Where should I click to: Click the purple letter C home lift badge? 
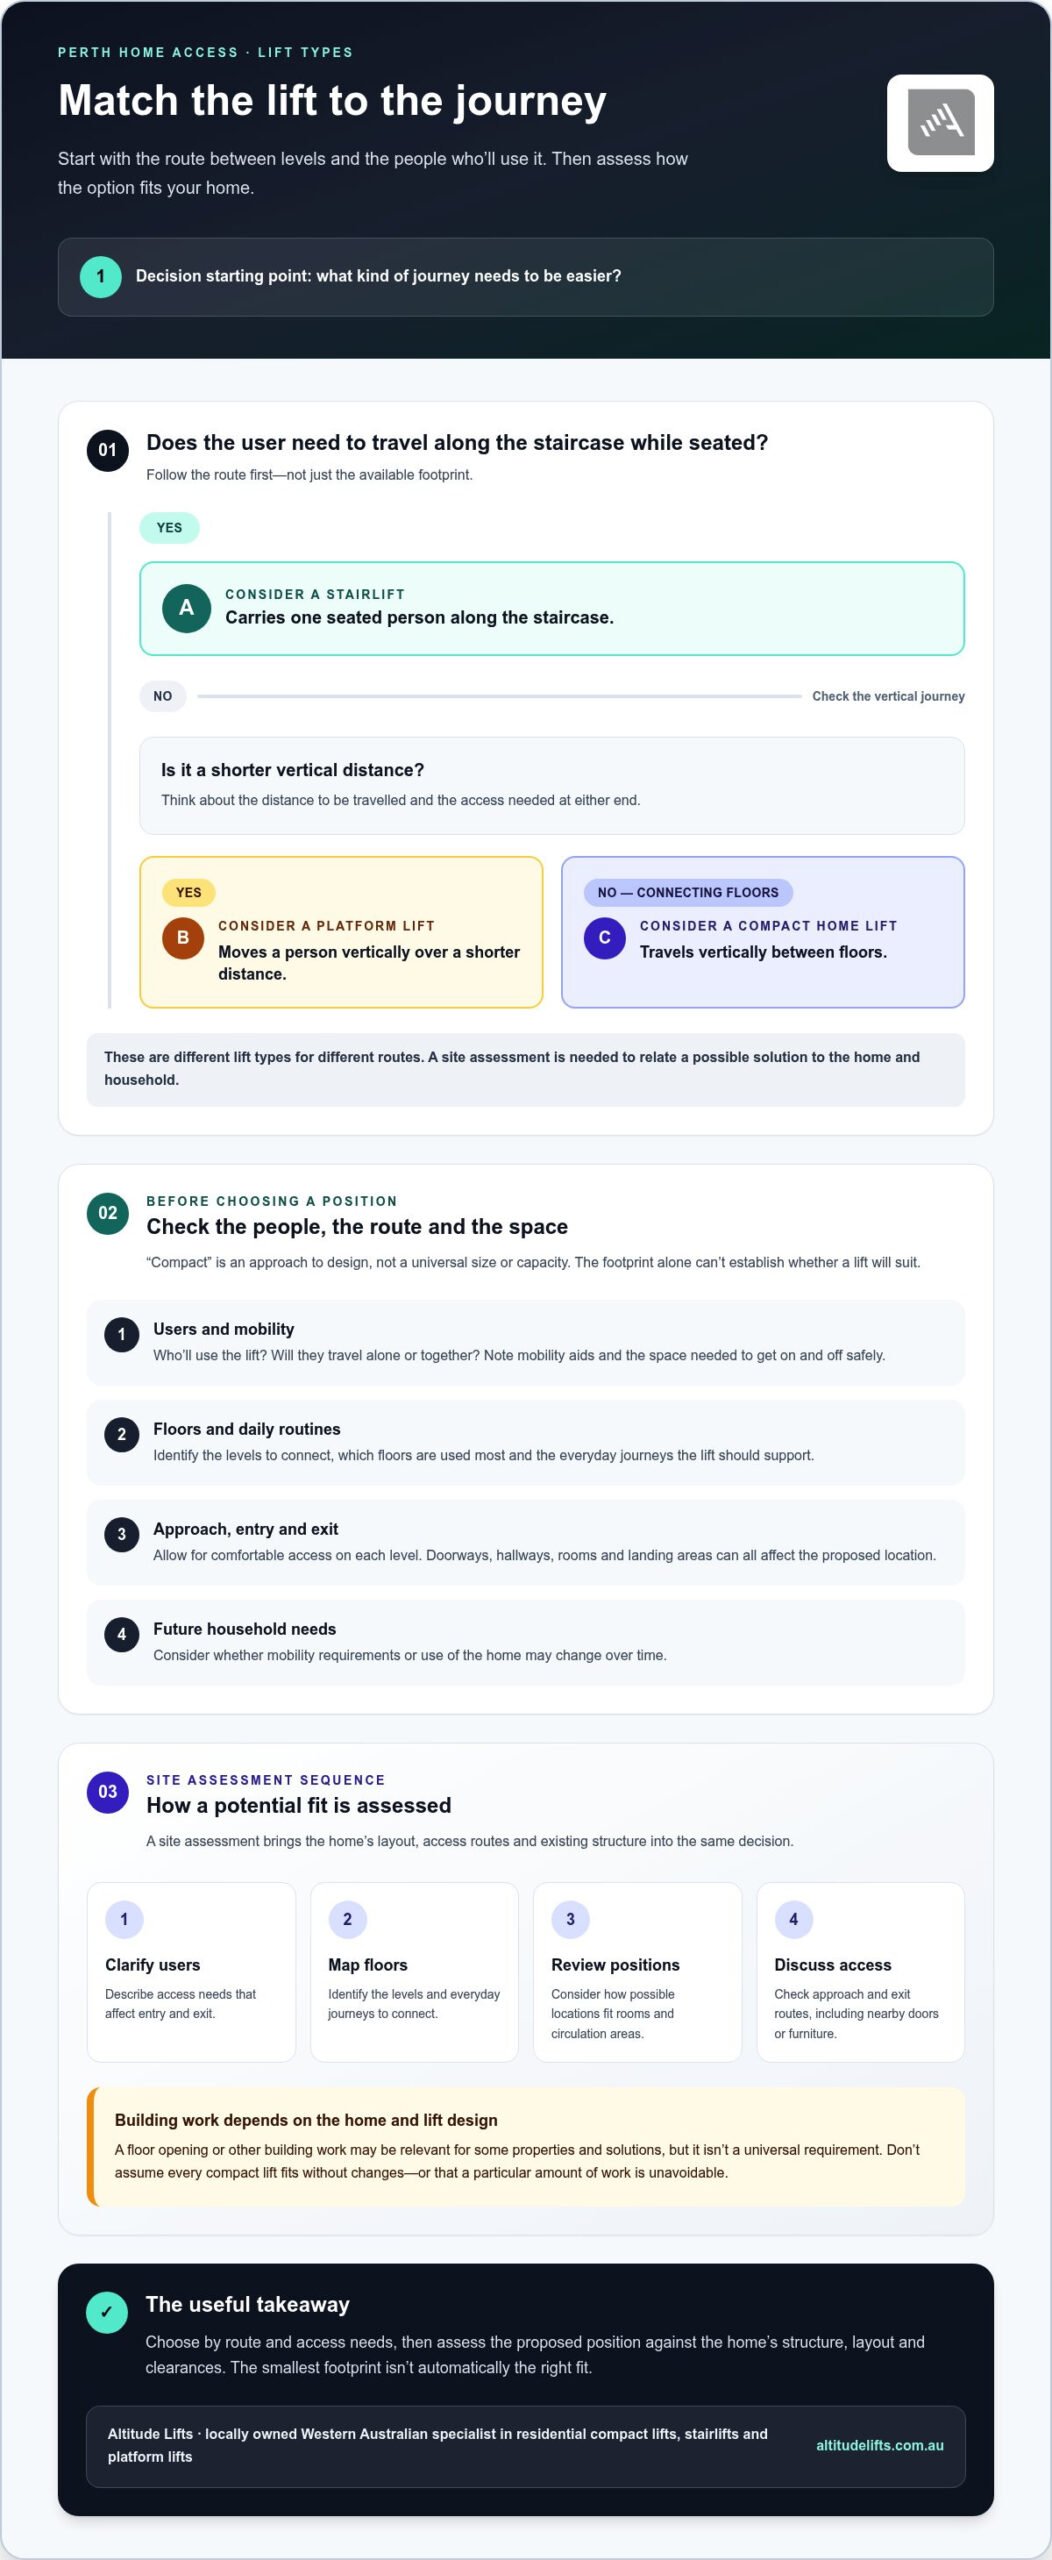pos(604,938)
